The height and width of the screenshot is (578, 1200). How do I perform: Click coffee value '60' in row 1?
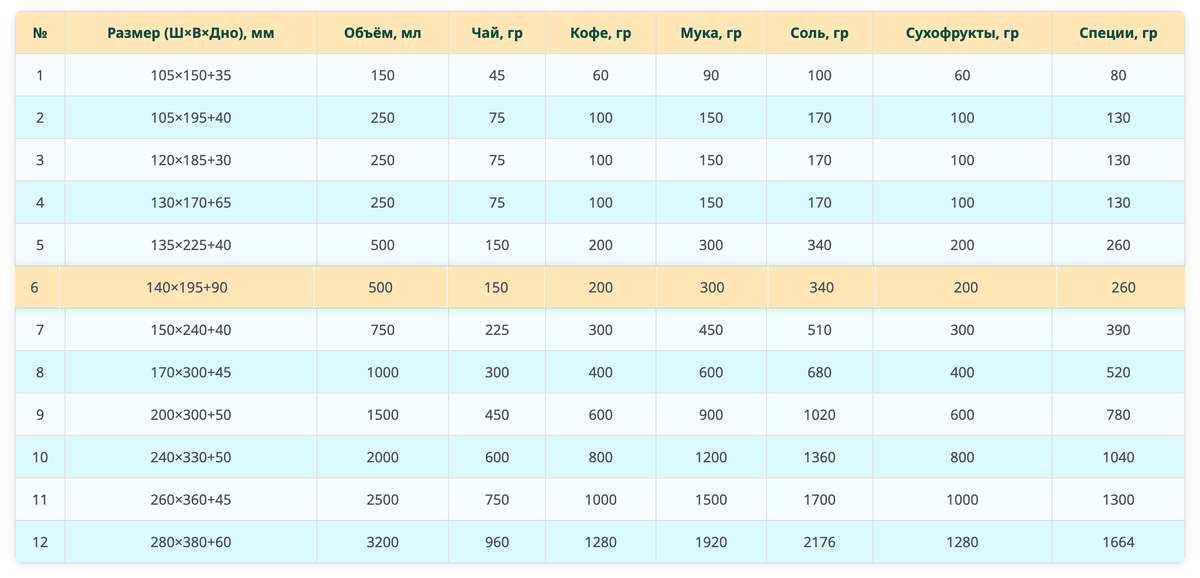click(x=601, y=75)
